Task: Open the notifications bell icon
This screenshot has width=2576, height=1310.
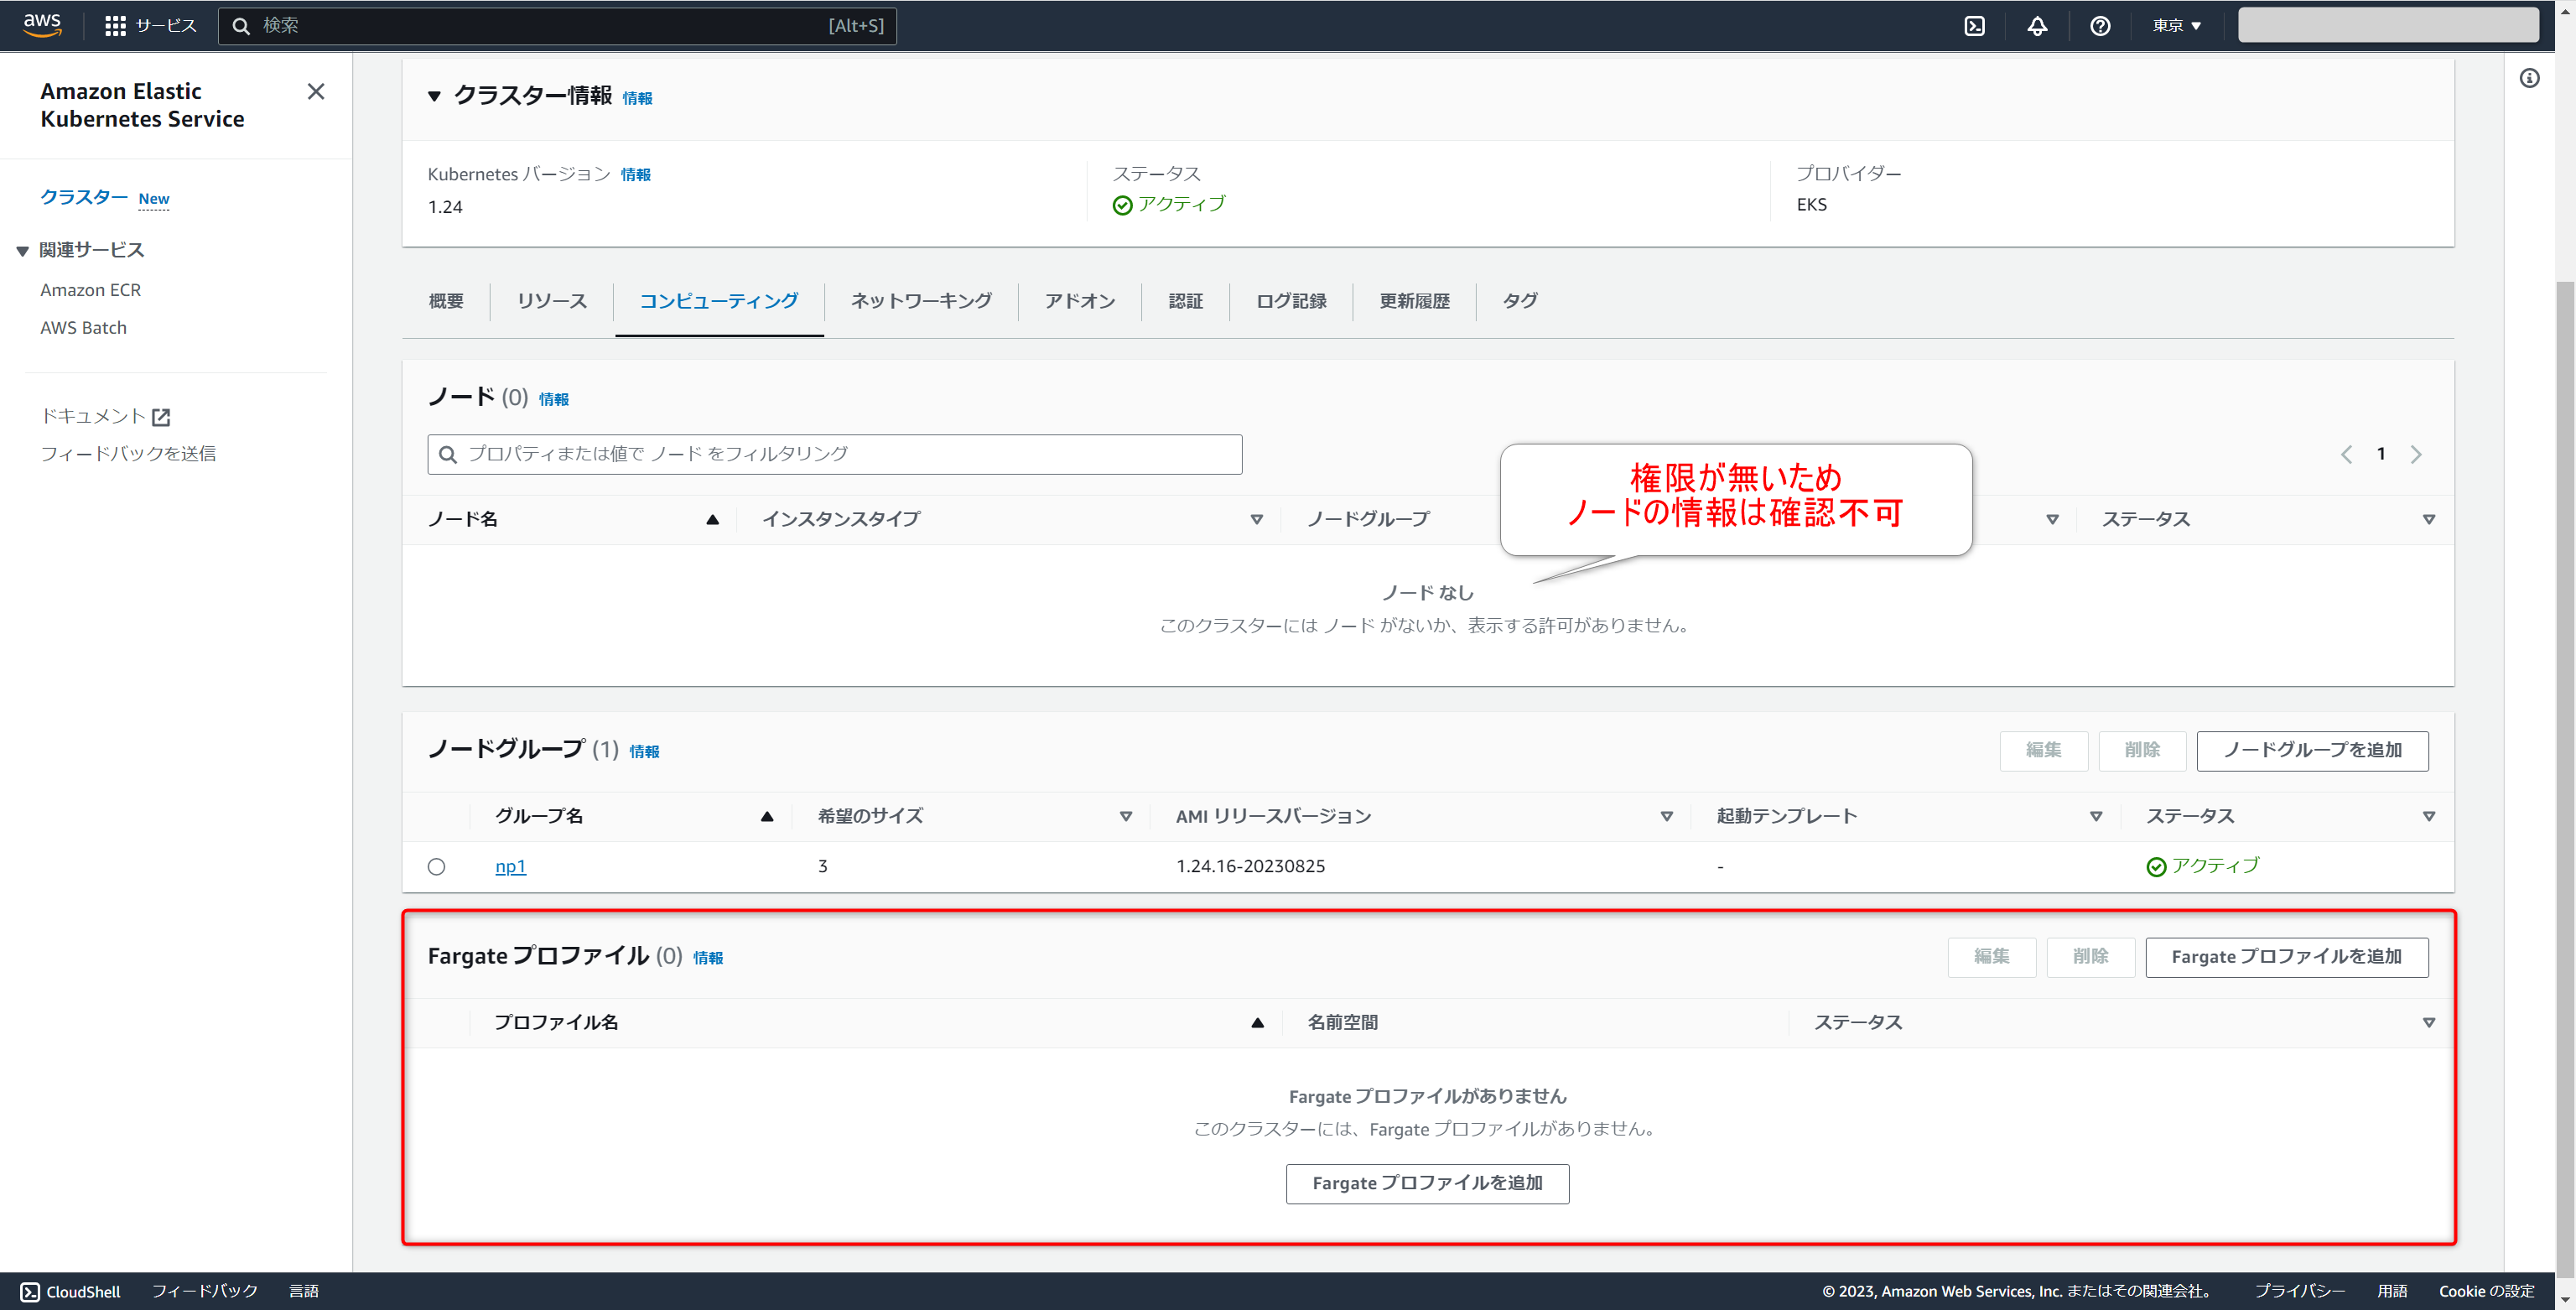Action: click(2037, 26)
